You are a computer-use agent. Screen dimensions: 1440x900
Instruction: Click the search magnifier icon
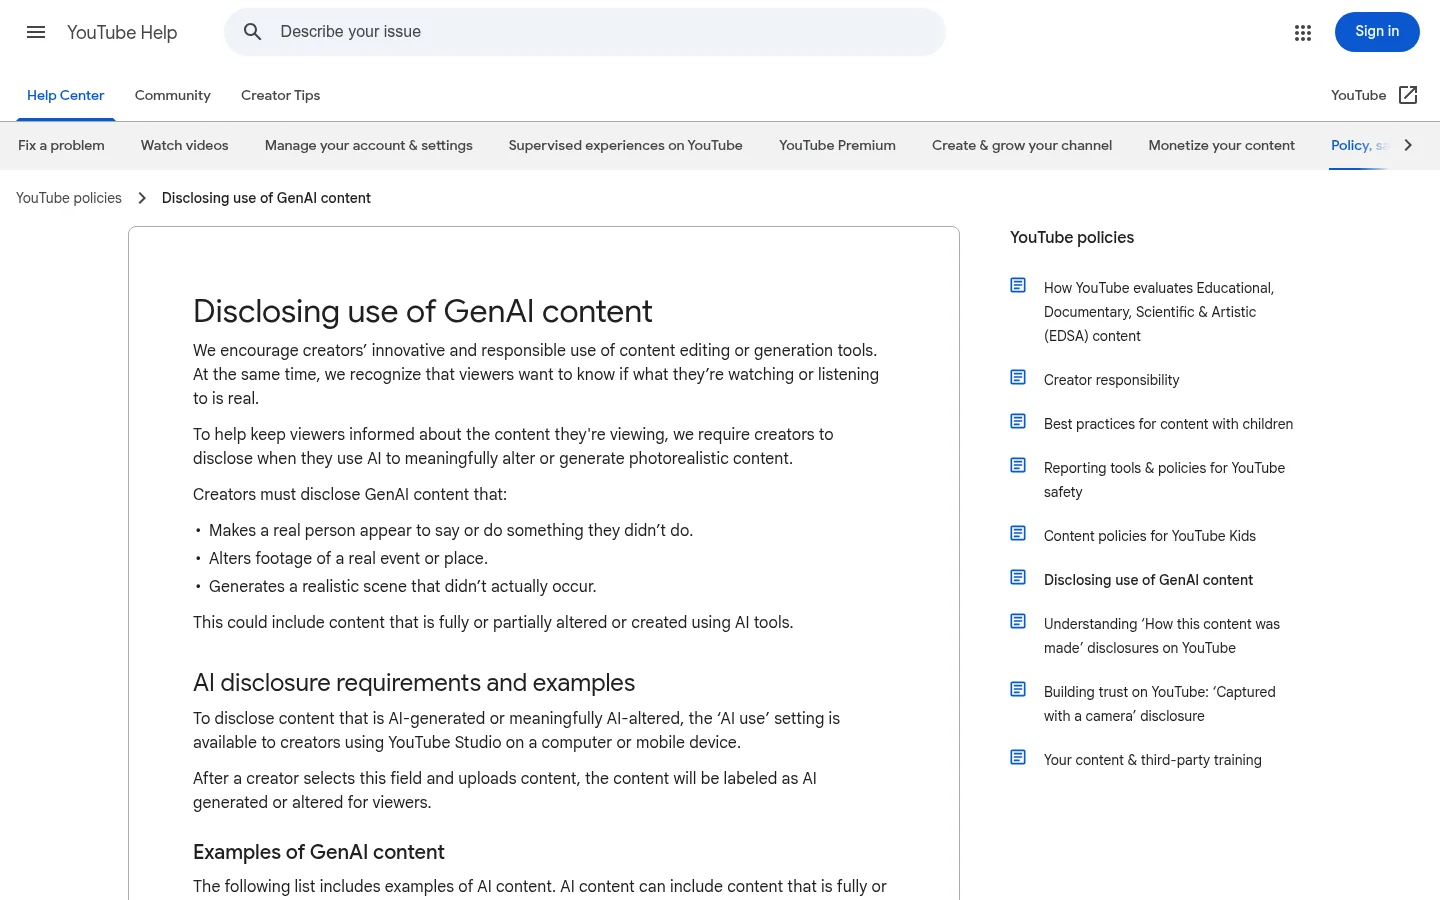pyautogui.click(x=253, y=32)
